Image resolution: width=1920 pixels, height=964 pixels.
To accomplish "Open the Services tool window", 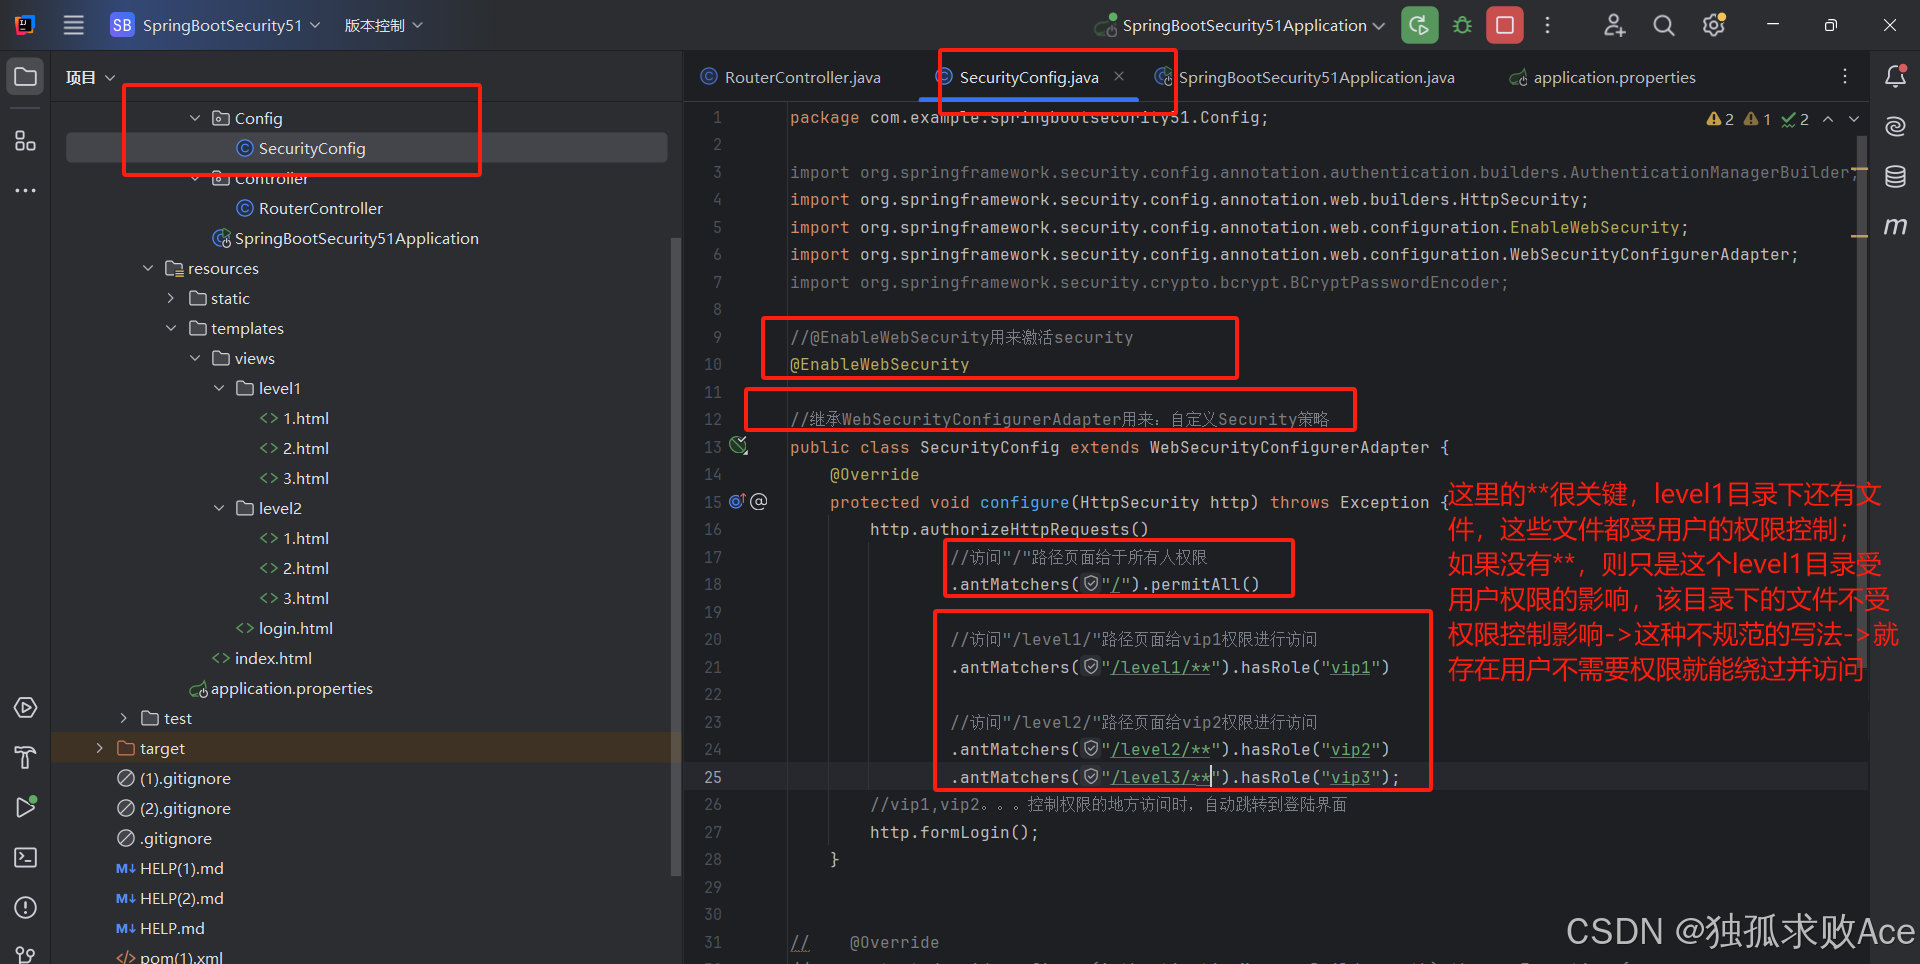I will [26, 708].
